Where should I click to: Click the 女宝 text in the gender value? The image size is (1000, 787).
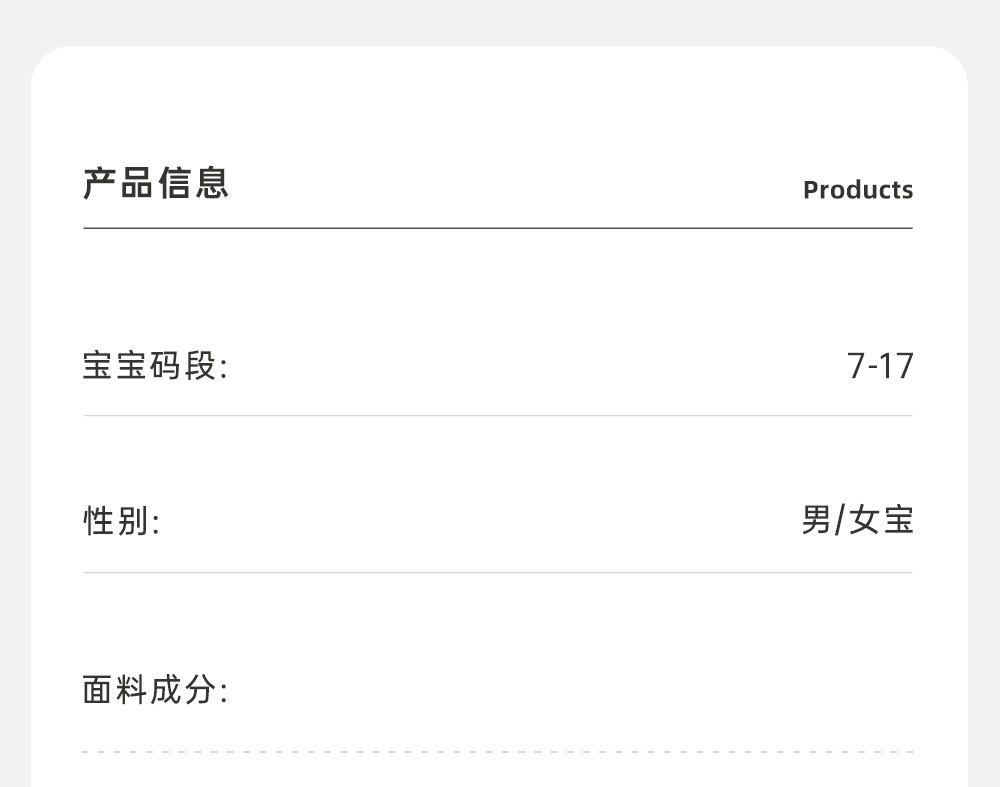point(882,520)
